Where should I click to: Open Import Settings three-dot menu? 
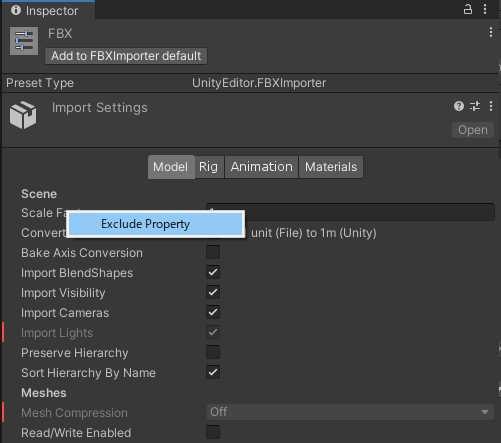491,106
